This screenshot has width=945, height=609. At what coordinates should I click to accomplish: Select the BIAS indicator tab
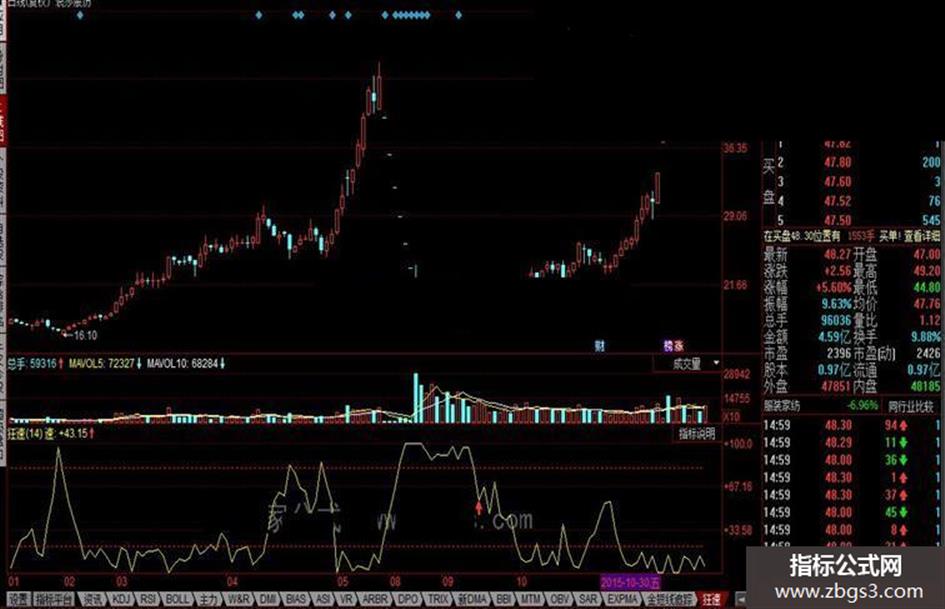296,599
